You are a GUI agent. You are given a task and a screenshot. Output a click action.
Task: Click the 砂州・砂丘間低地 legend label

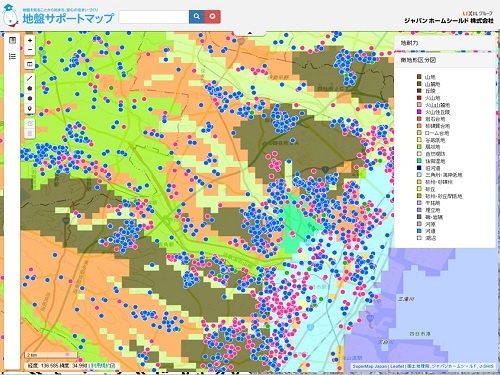pyautogui.click(x=444, y=196)
